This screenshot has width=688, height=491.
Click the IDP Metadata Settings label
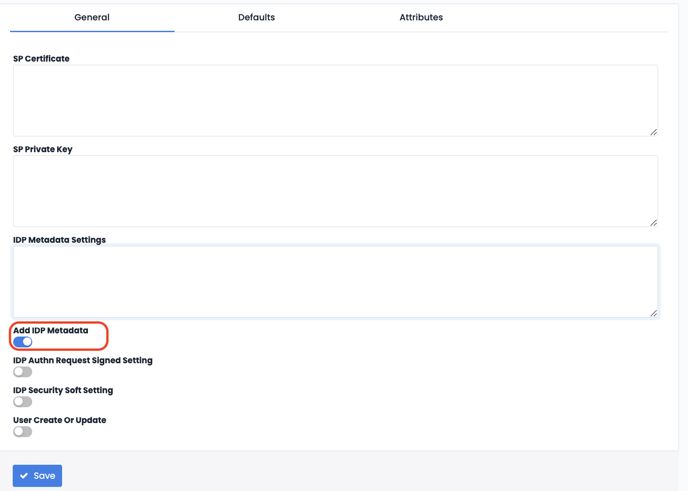point(59,240)
